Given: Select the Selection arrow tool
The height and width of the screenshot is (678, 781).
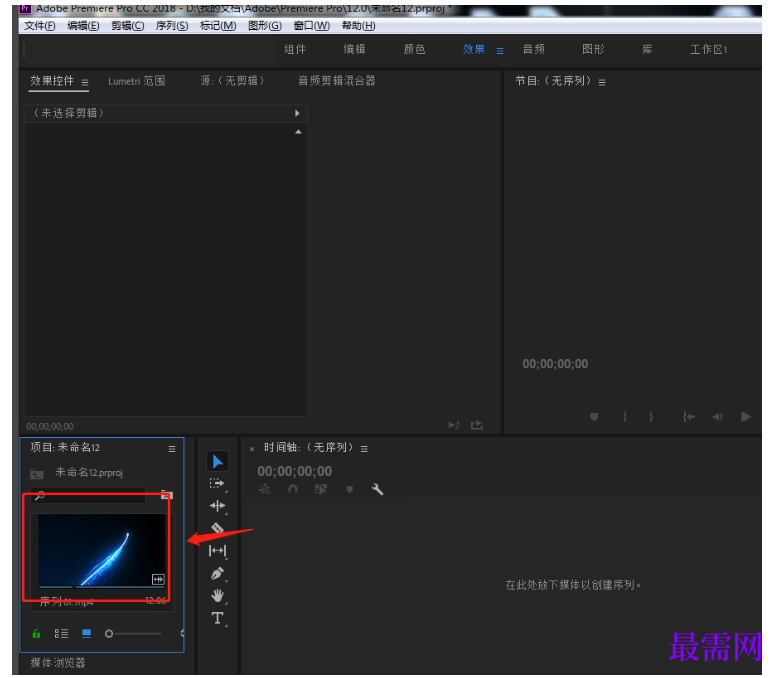Looking at the screenshot, I should point(218,461).
